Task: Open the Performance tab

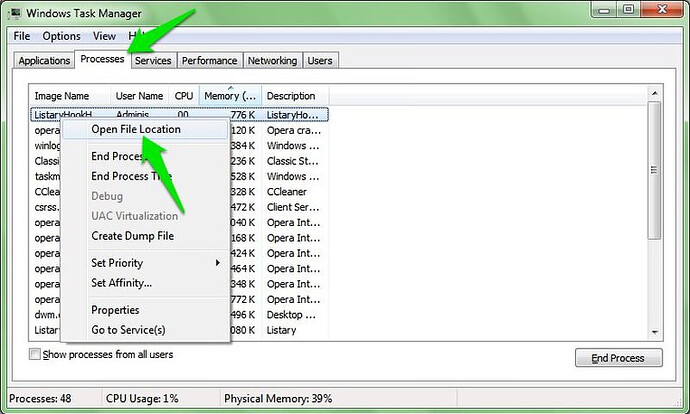Action: pos(209,61)
